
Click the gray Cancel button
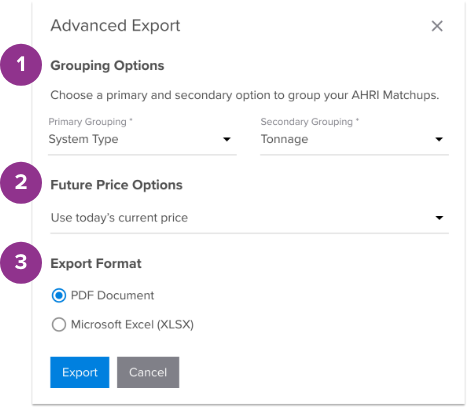pos(148,372)
